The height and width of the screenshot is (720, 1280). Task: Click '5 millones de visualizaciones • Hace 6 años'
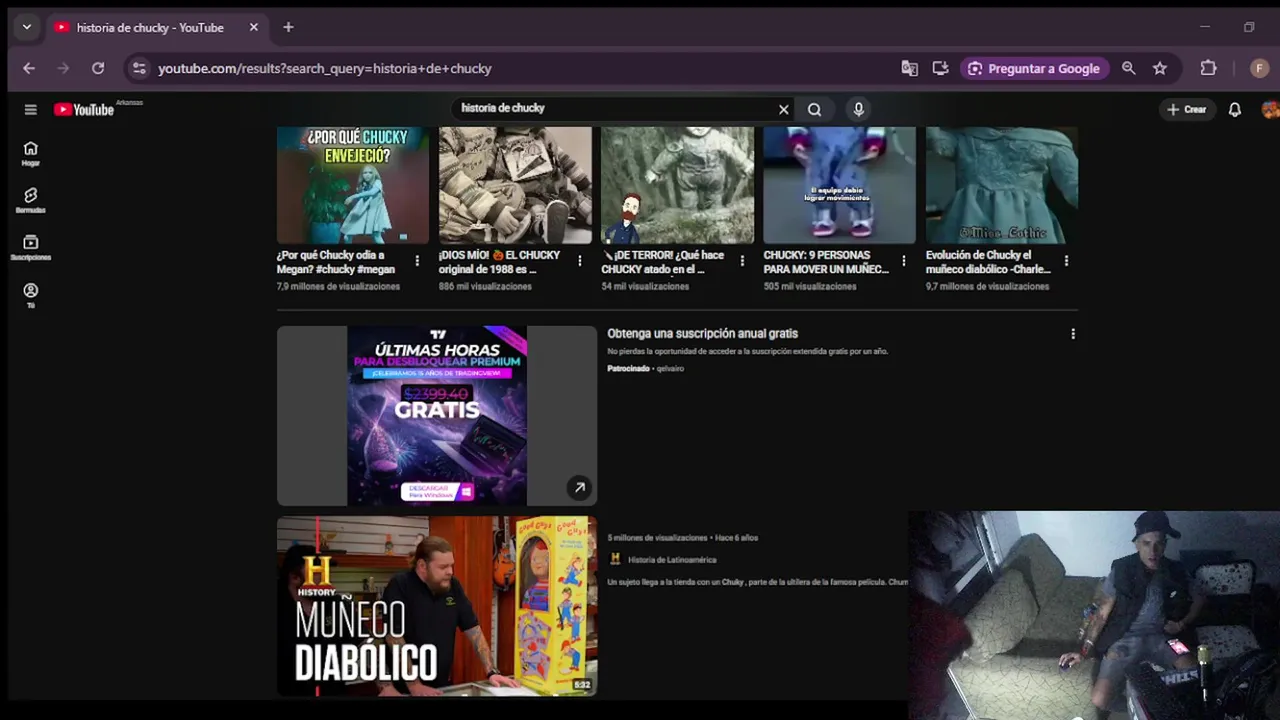tap(683, 538)
